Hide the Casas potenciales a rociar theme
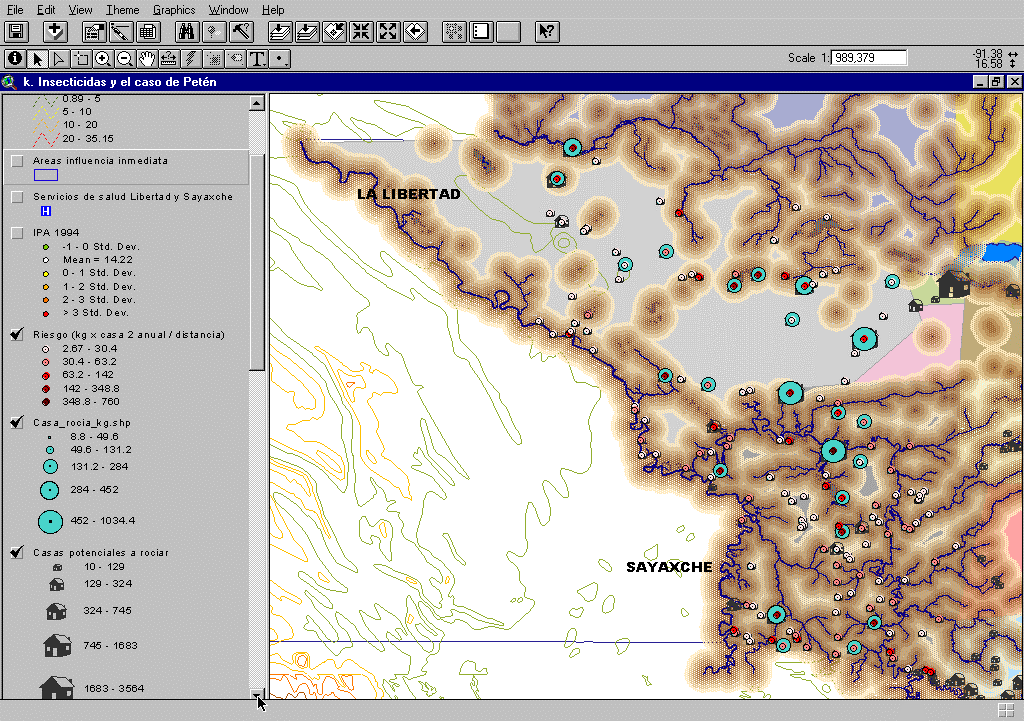 click(x=17, y=552)
